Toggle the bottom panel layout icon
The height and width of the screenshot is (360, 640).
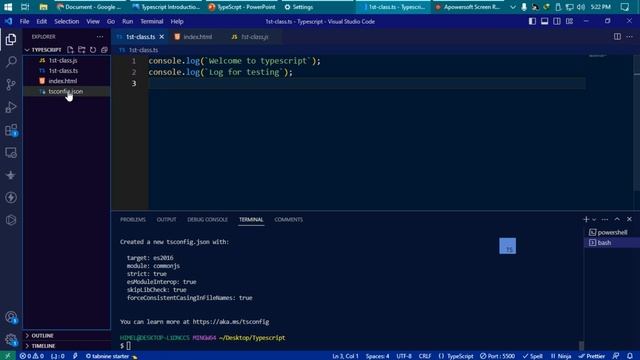[544, 21]
